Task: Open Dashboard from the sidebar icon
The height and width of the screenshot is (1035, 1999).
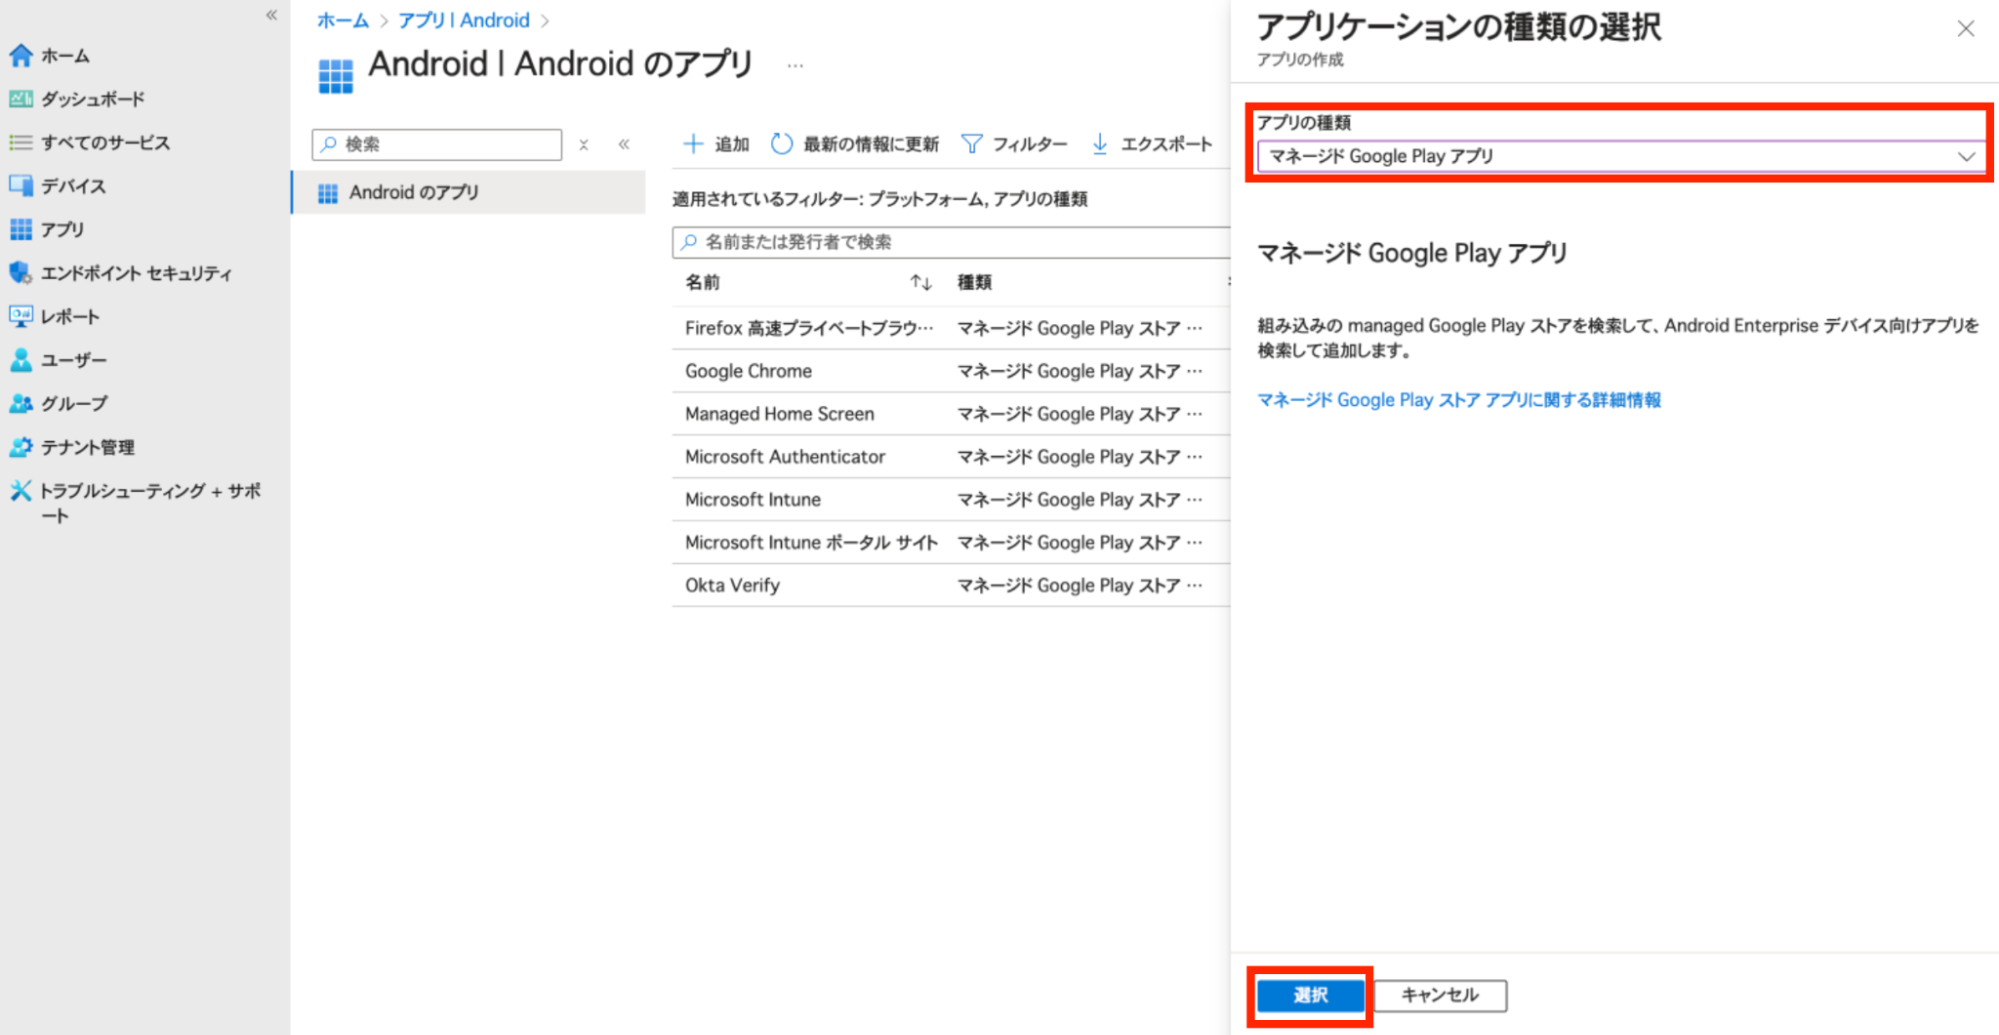Action: point(20,99)
